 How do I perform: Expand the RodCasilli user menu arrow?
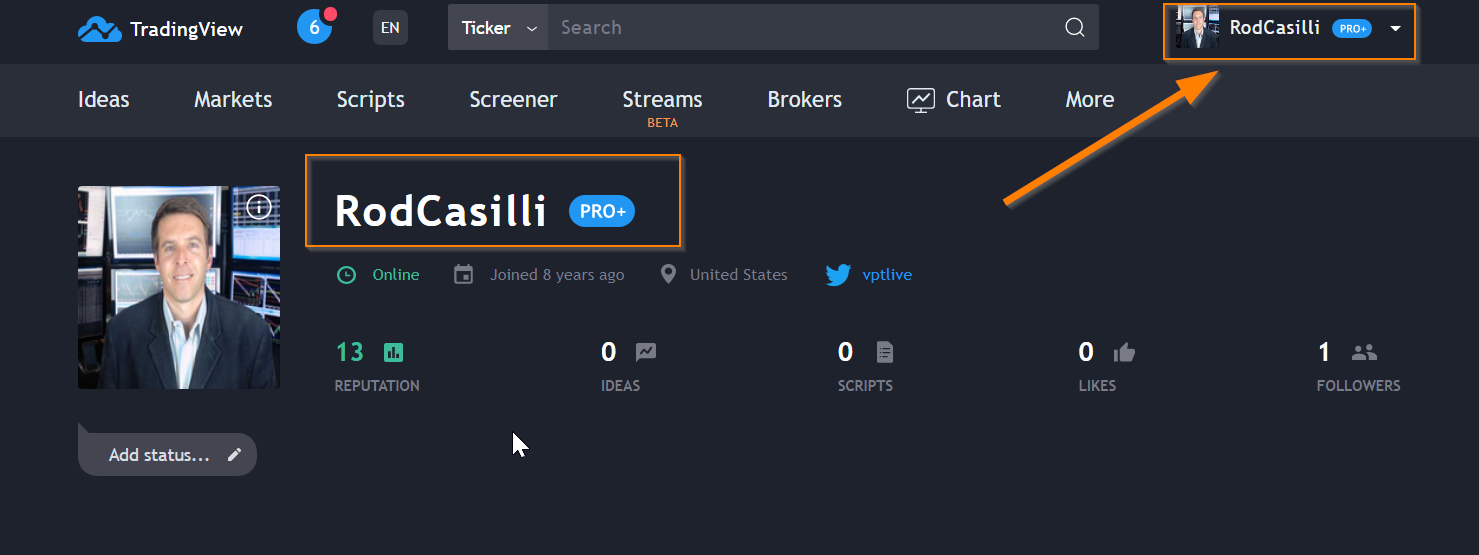(1396, 29)
